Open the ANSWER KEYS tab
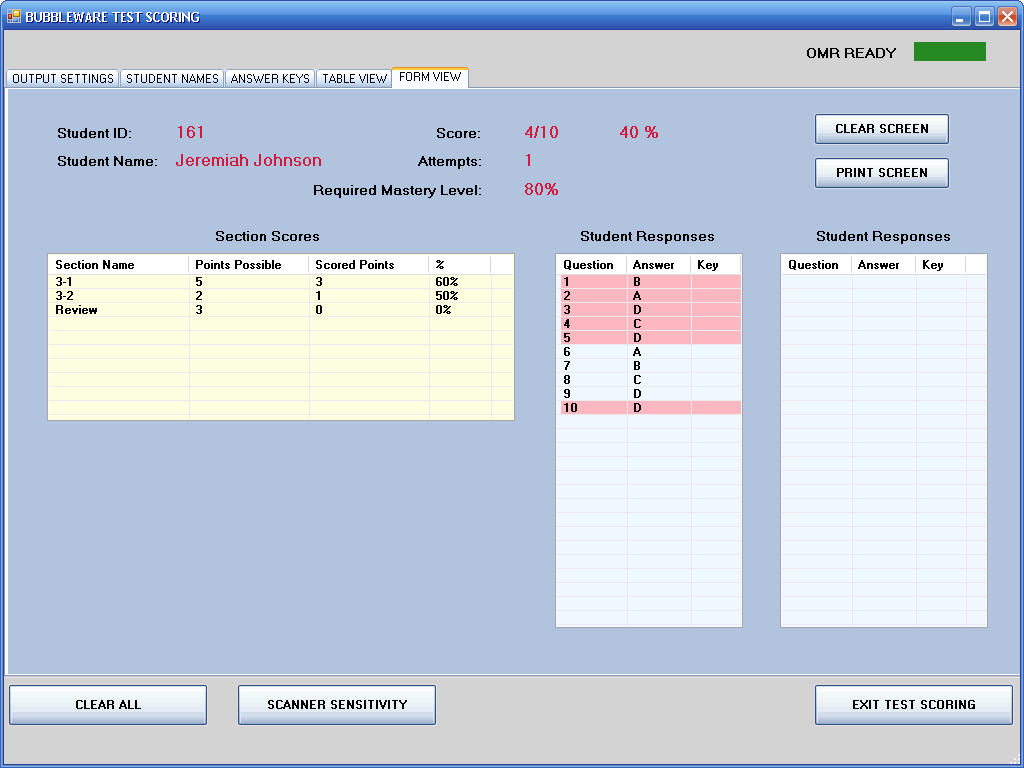 pyautogui.click(x=270, y=78)
